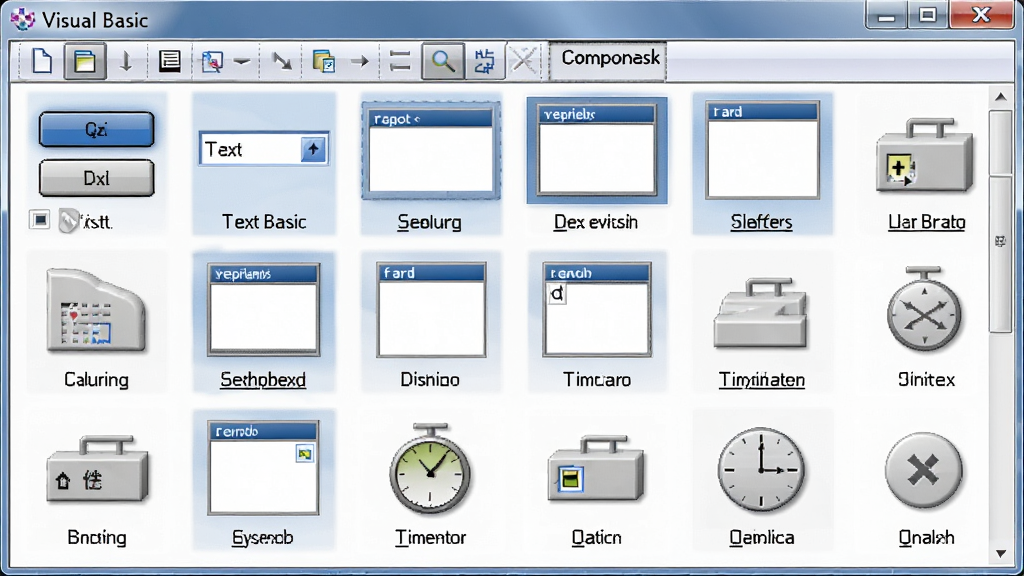The image size is (1024, 576).
Task: Select the Dex evitsin window component
Action: 597,150
